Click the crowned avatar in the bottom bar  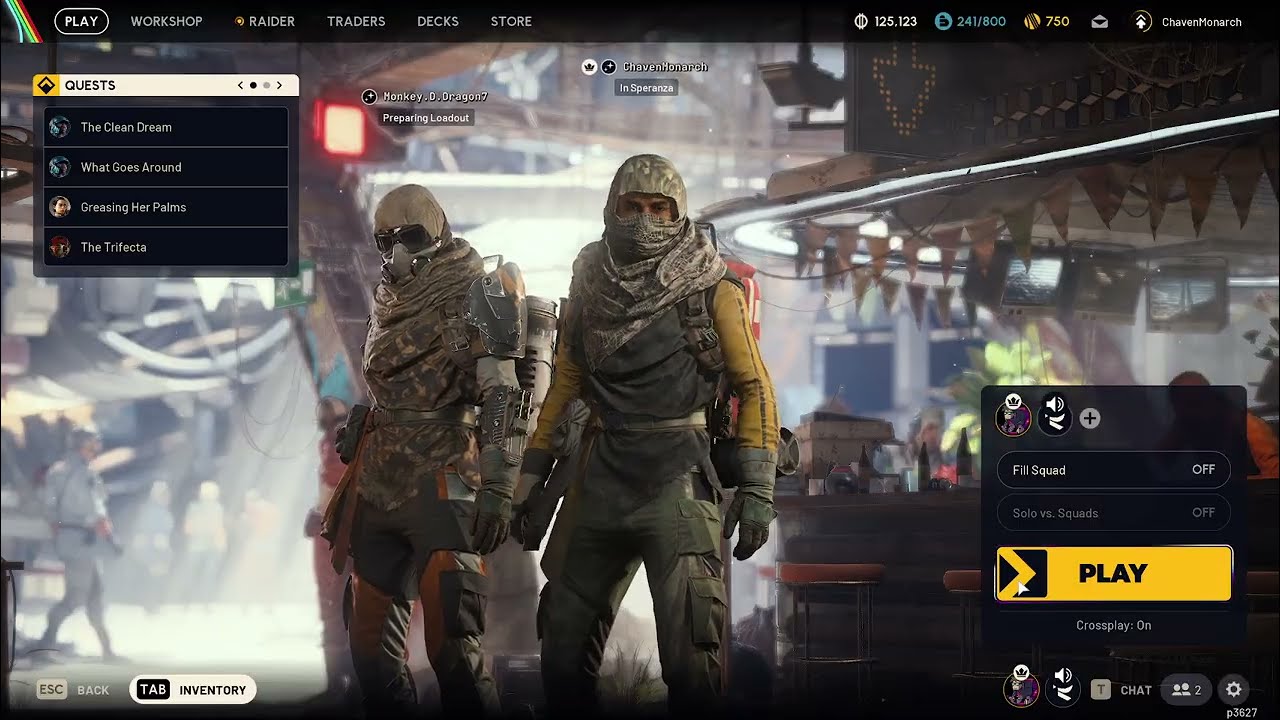[1021, 688]
